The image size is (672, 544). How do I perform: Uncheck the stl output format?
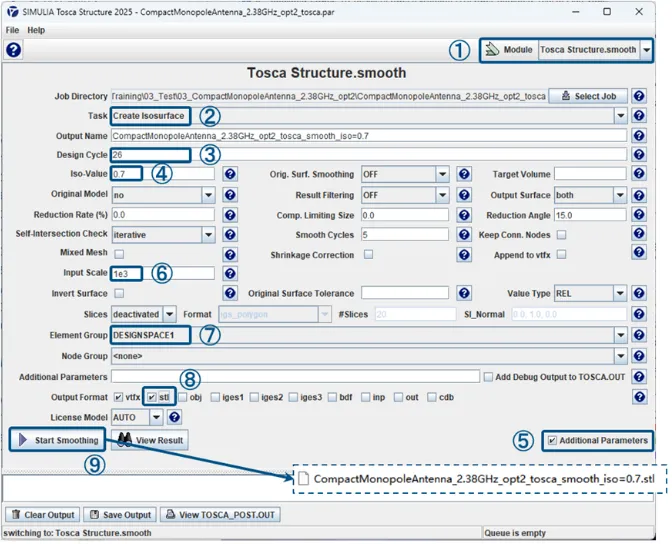151,397
